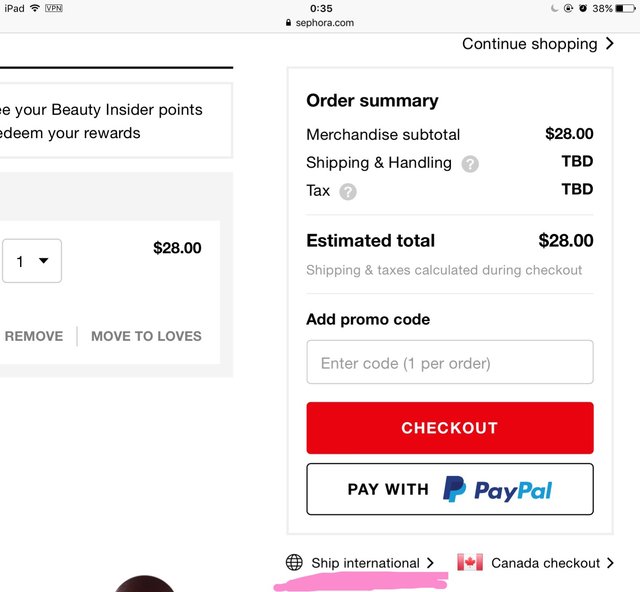
Task: Focus the promo code input field
Action: pyautogui.click(x=449, y=363)
